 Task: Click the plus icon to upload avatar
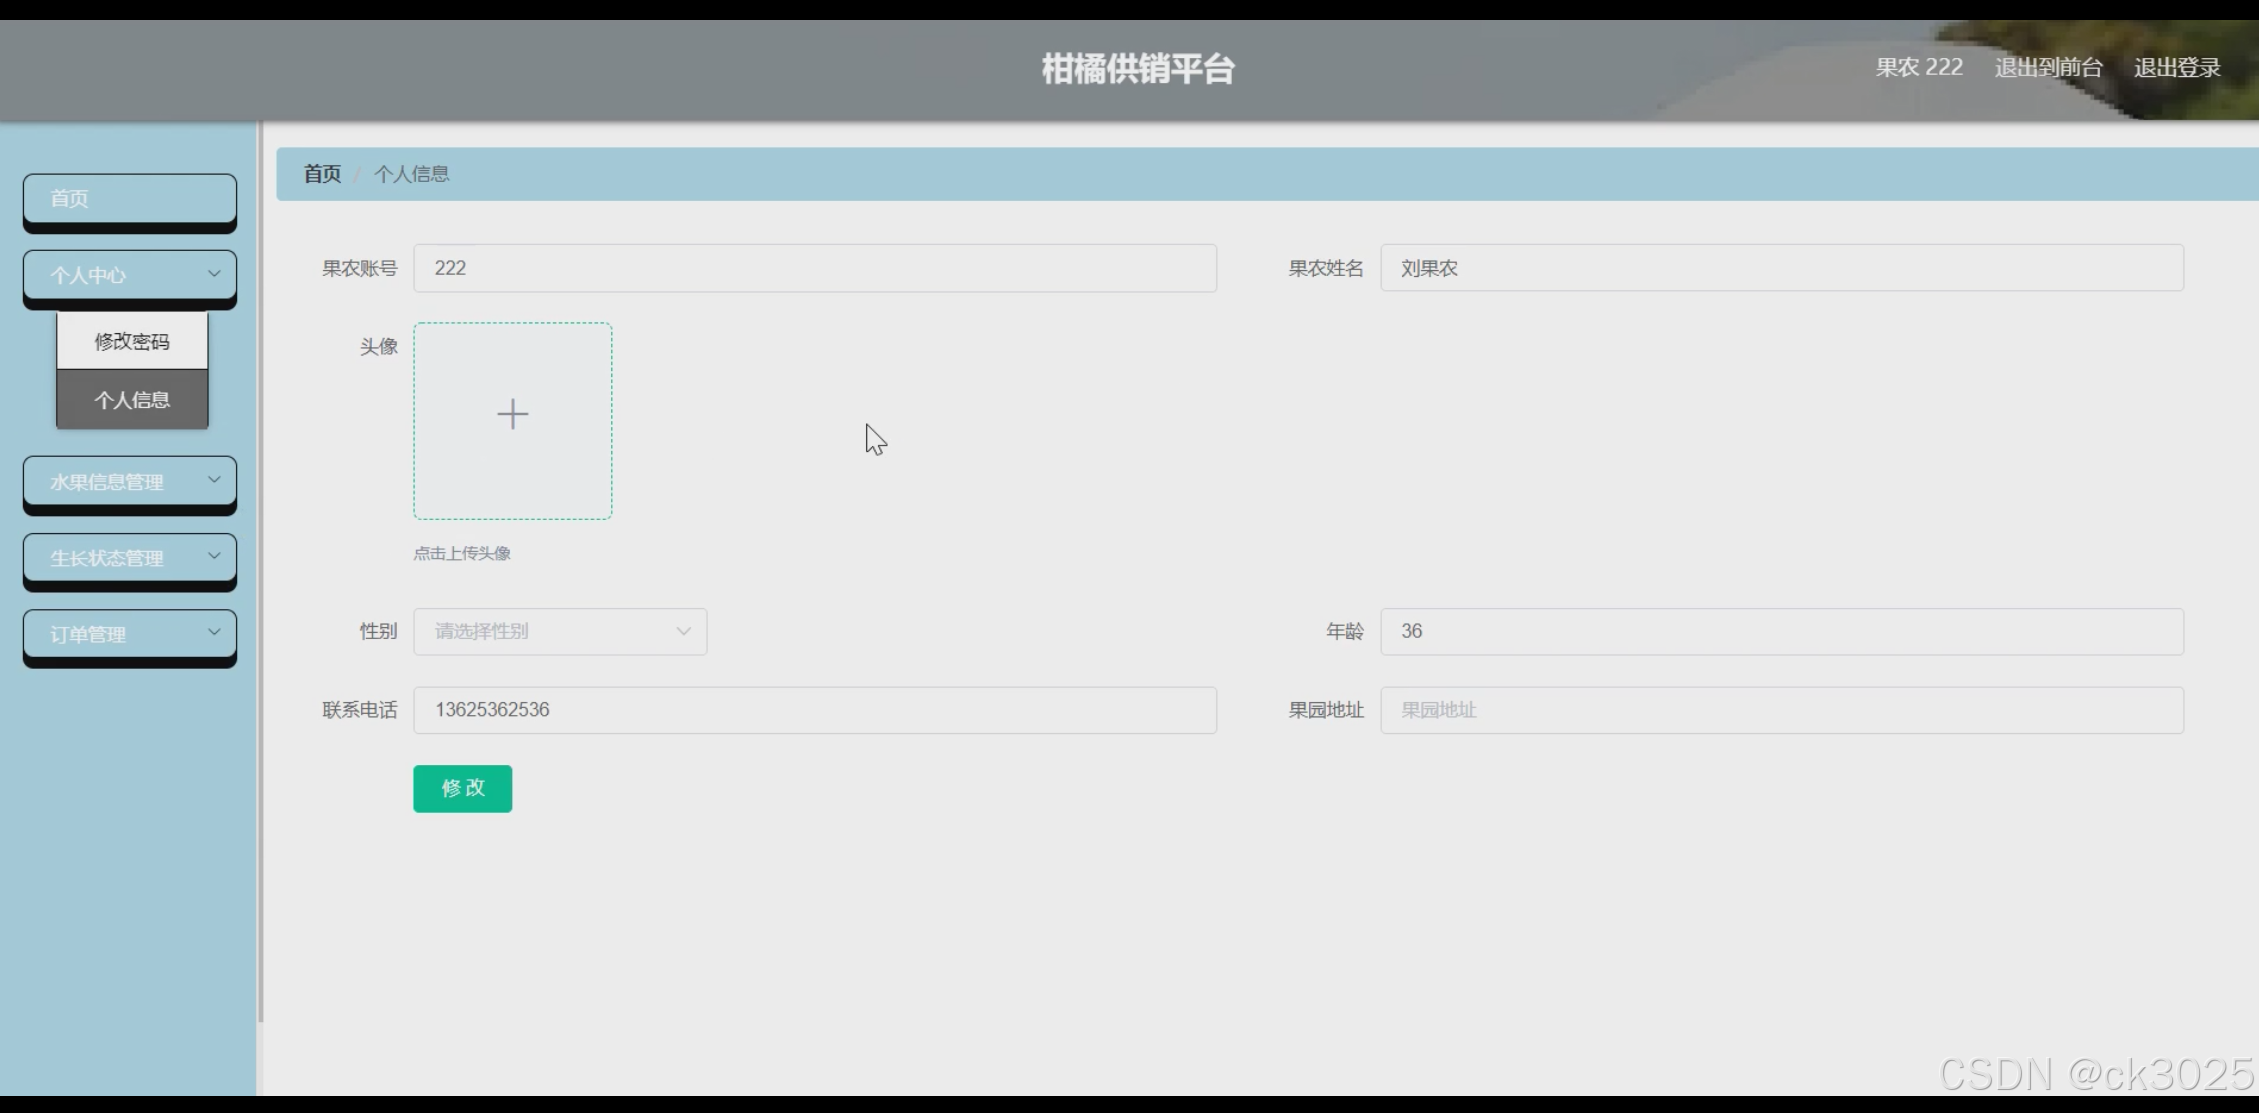tap(512, 415)
